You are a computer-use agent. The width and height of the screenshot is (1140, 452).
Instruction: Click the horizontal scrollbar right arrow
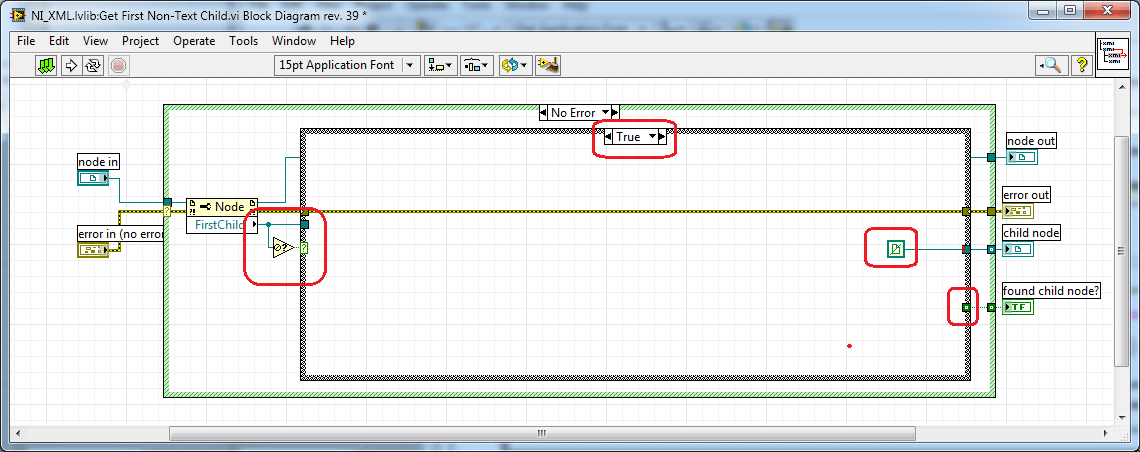(1108, 433)
